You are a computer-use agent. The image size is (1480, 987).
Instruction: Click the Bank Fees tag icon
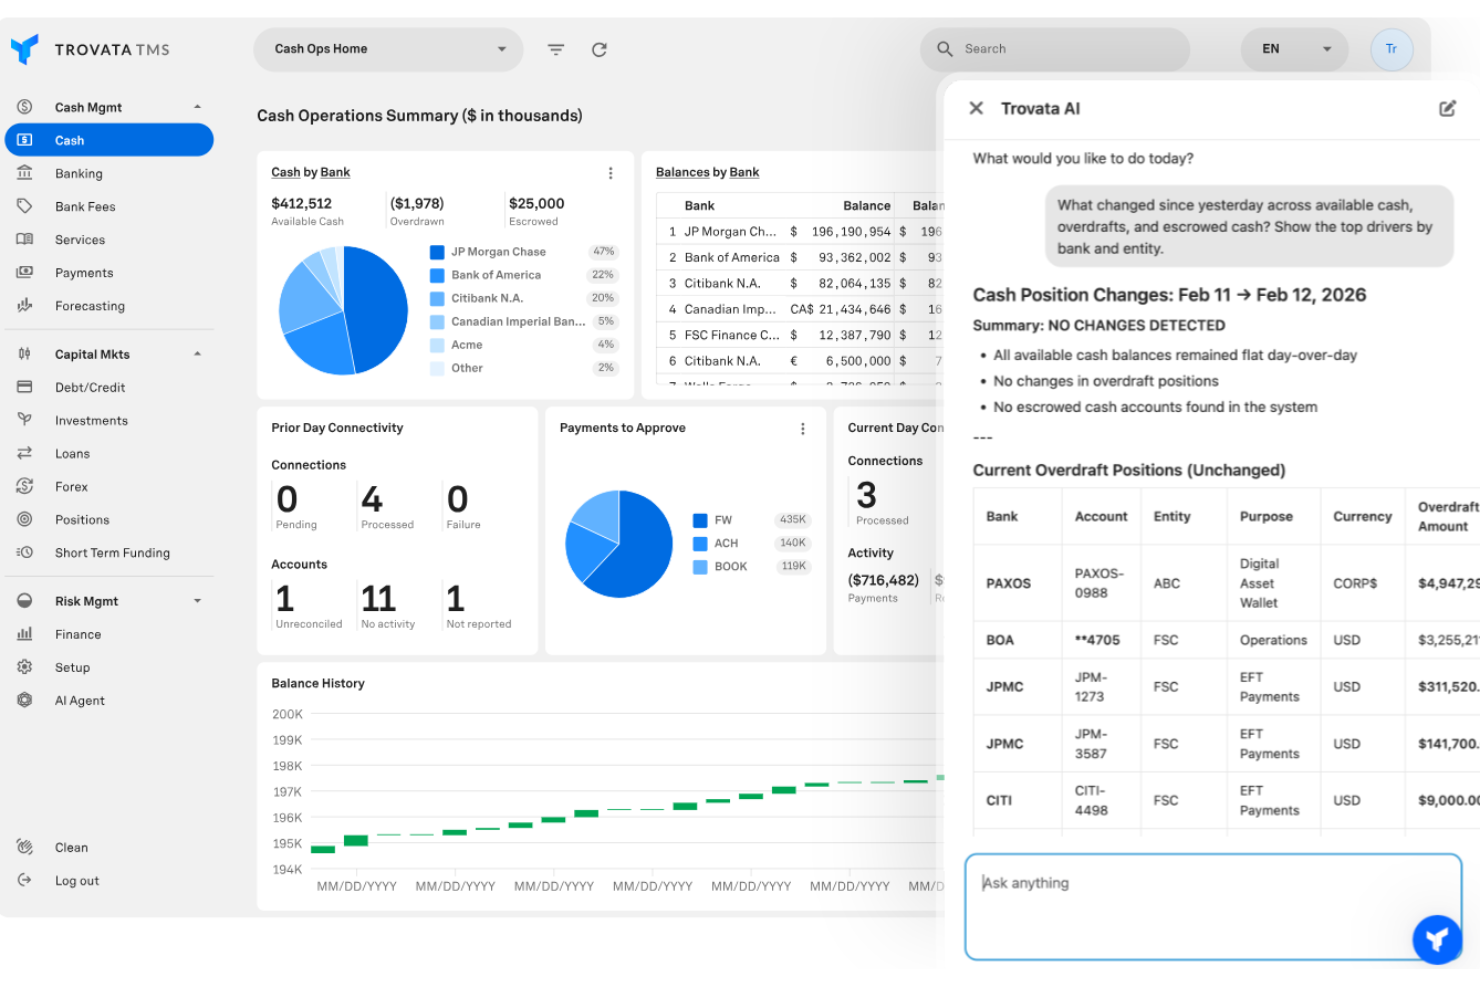[25, 206]
